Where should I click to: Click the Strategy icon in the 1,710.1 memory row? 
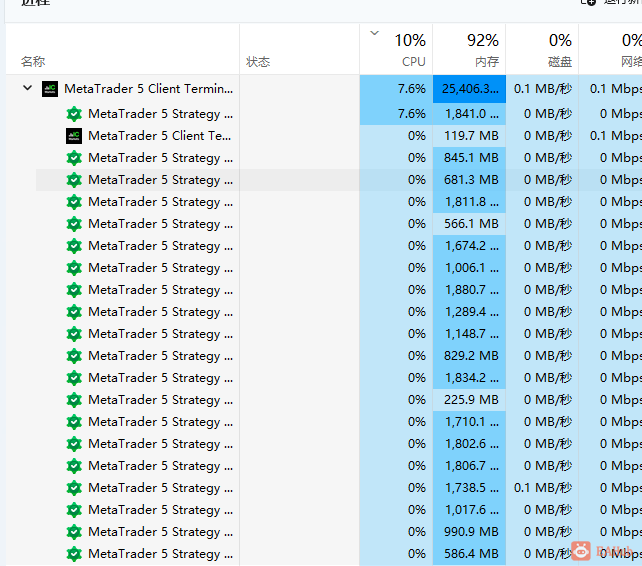(x=74, y=422)
